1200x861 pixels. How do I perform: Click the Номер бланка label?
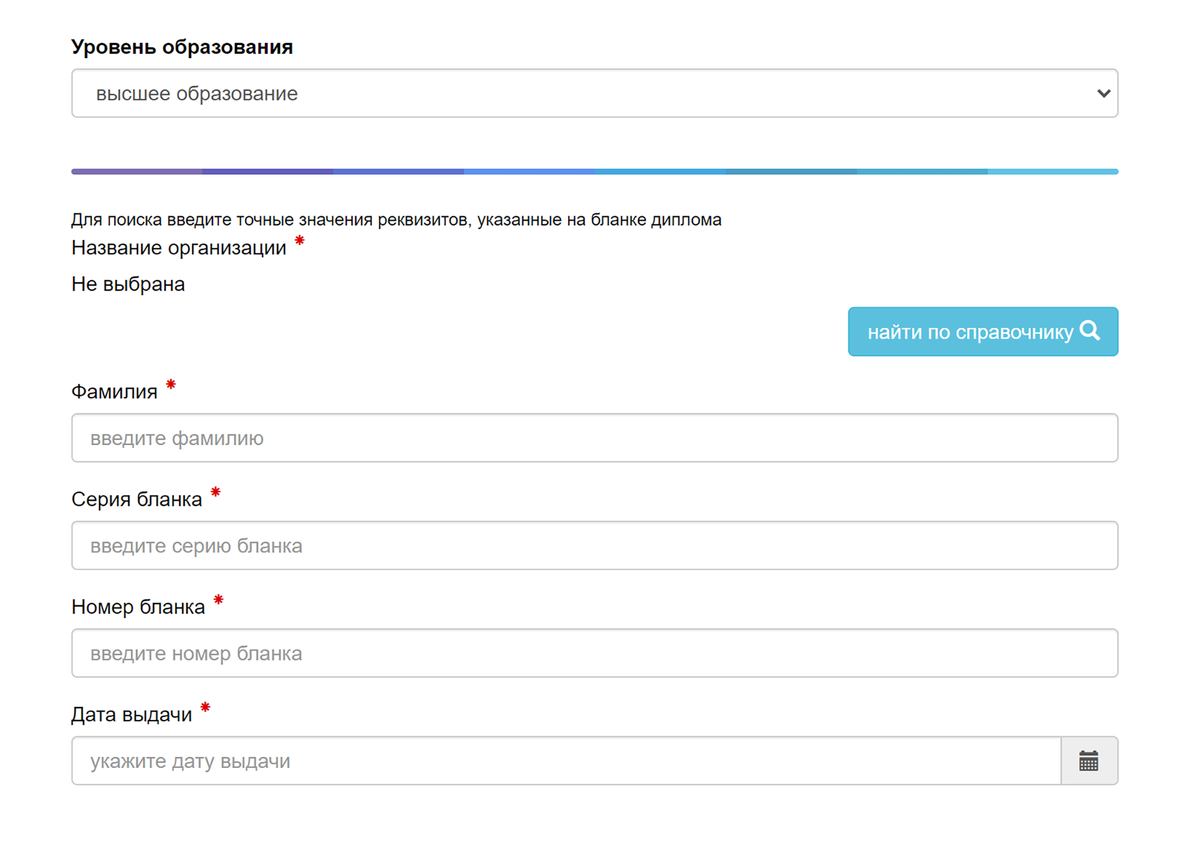(x=138, y=607)
